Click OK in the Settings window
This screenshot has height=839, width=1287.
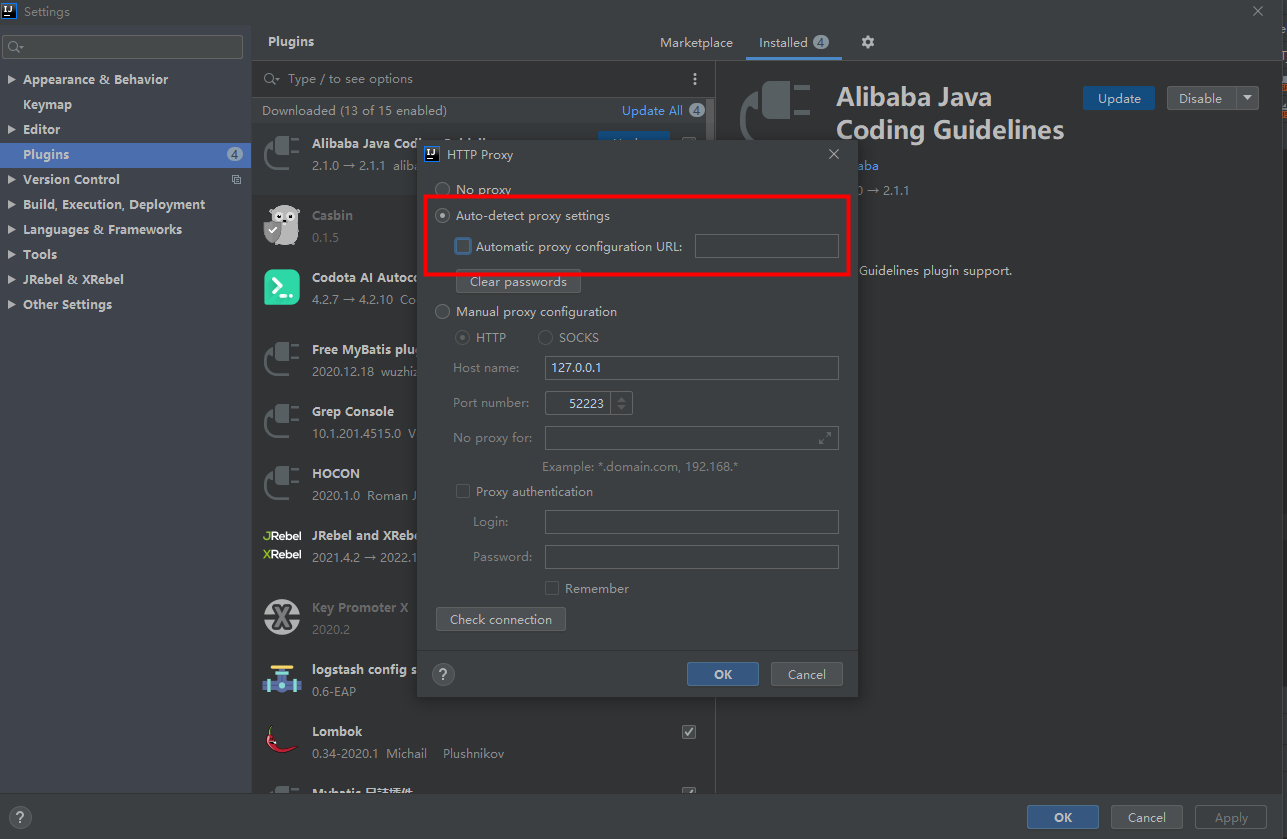click(x=1063, y=817)
